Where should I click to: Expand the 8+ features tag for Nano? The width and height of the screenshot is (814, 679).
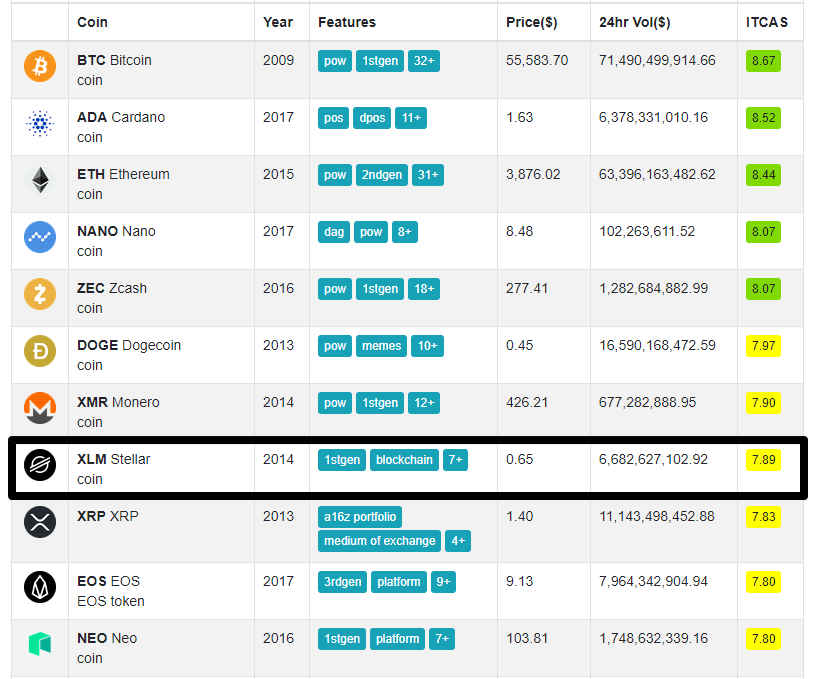pos(404,232)
